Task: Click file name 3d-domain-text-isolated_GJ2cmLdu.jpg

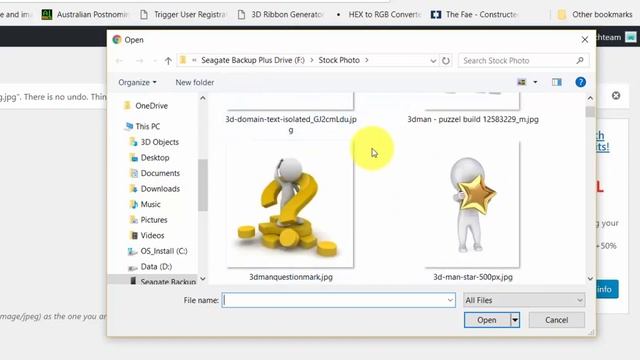Action: click(291, 124)
